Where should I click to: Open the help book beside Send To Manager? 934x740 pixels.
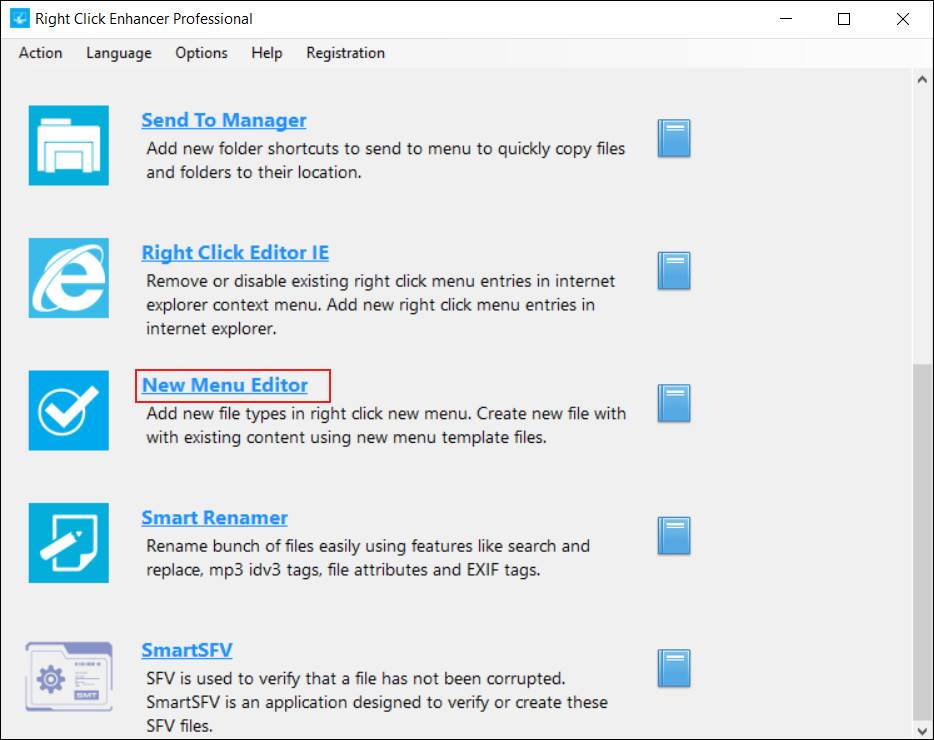[673, 138]
